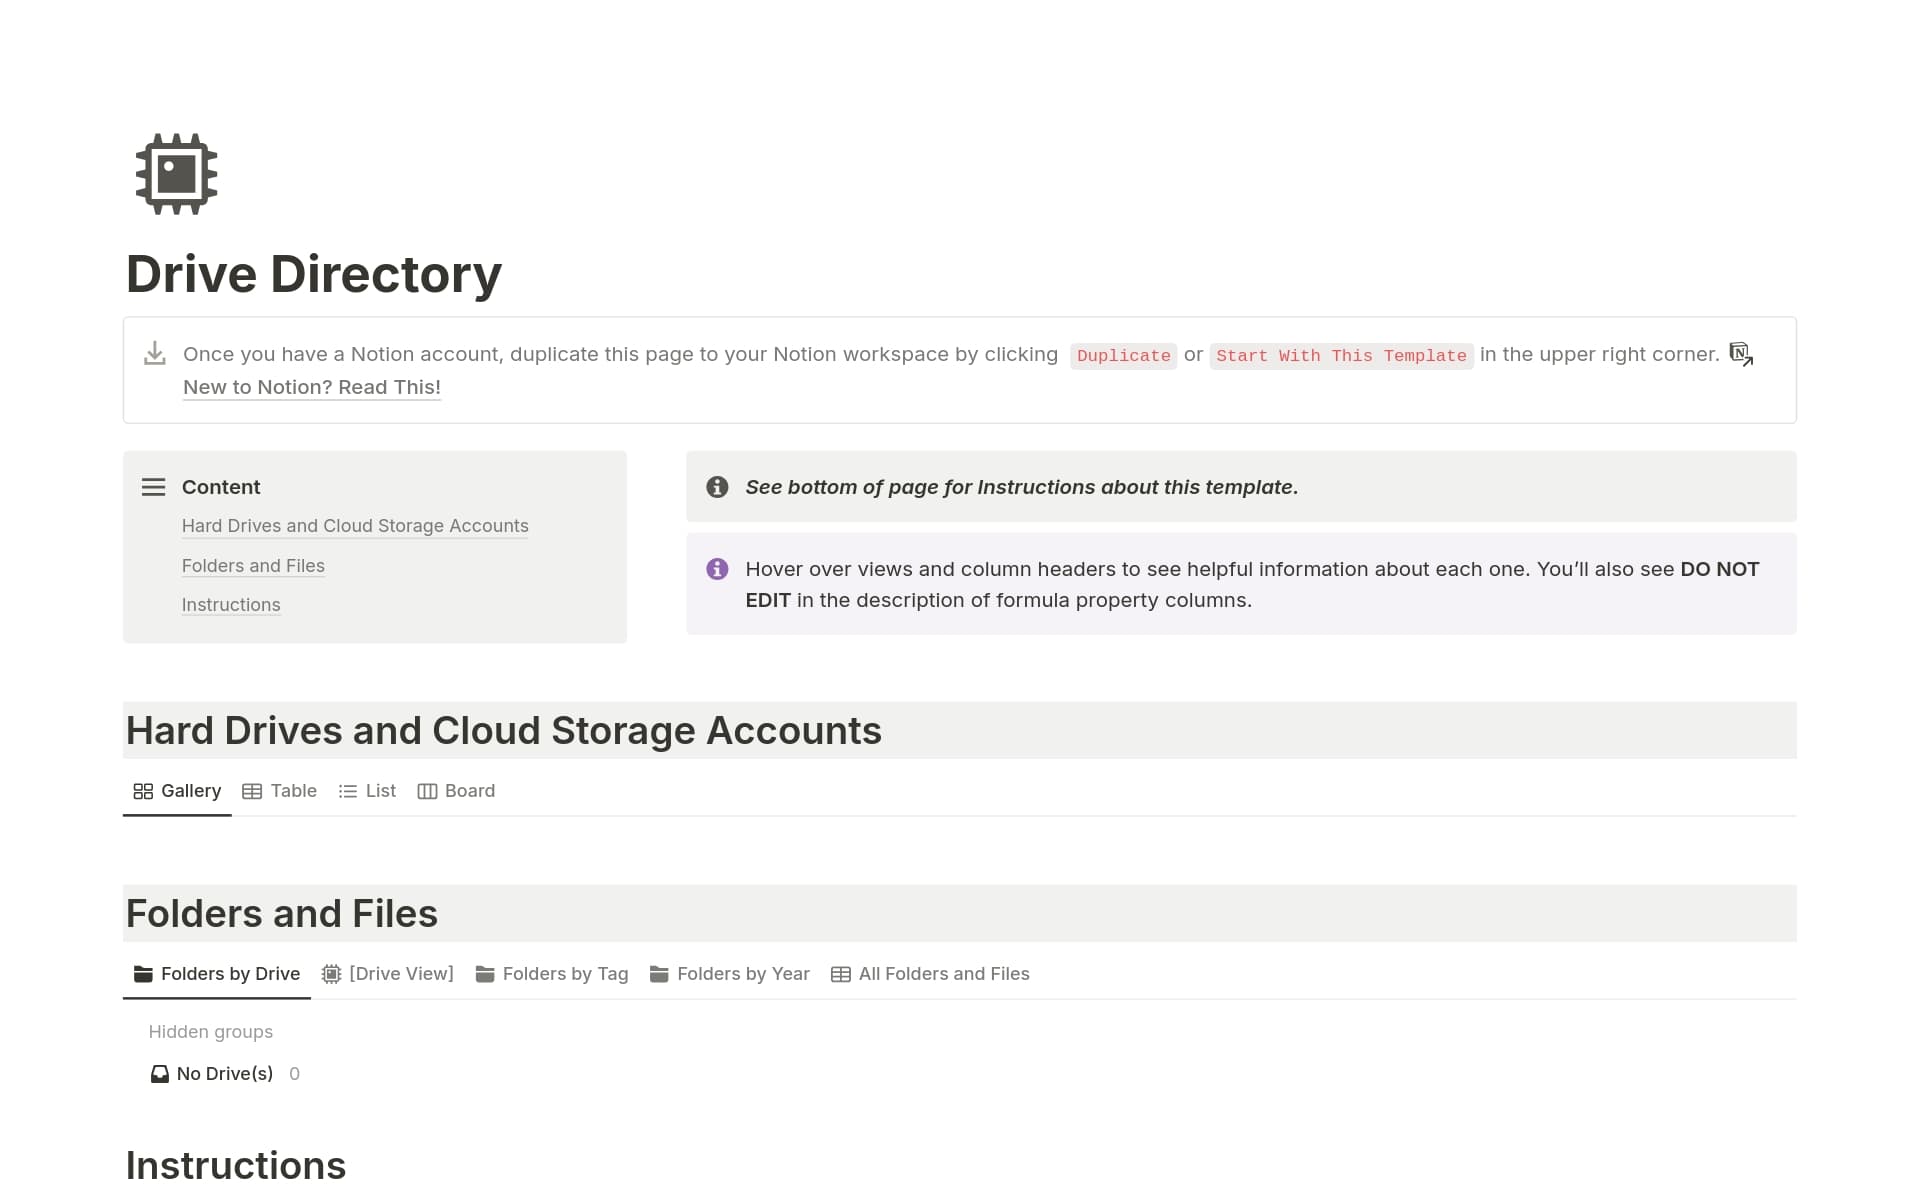Click the Instructions link in the Content box
This screenshot has width=1920, height=1199.
[231, 604]
